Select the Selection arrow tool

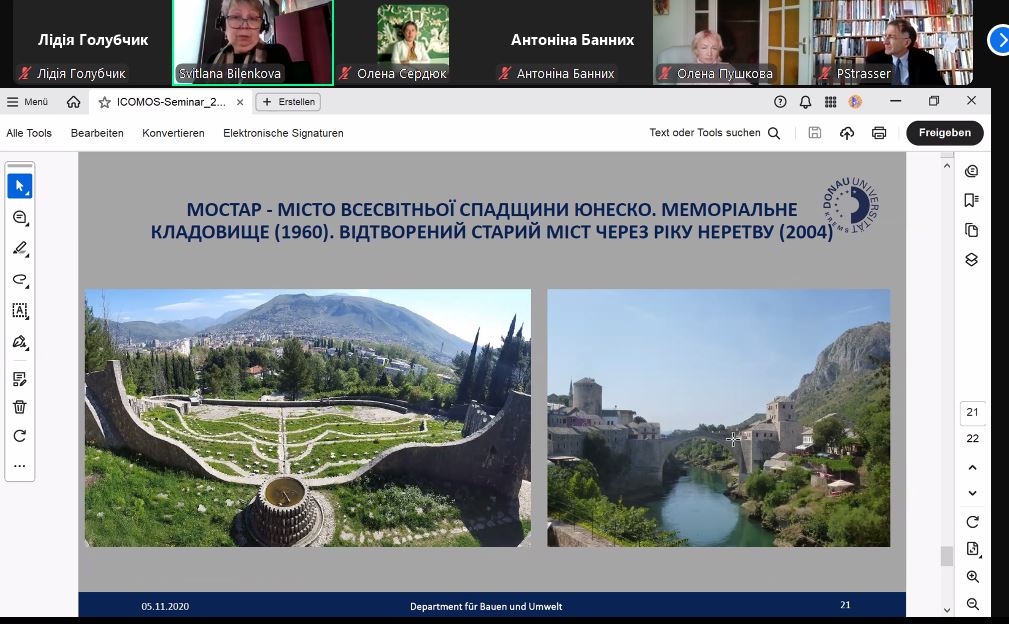(x=19, y=185)
